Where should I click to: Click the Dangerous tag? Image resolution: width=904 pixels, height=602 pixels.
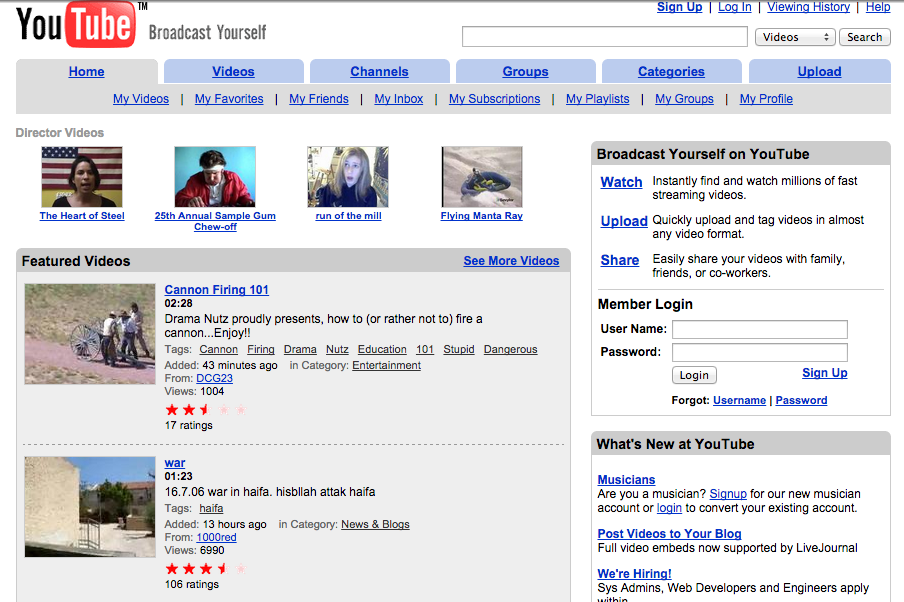(x=510, y=349)
